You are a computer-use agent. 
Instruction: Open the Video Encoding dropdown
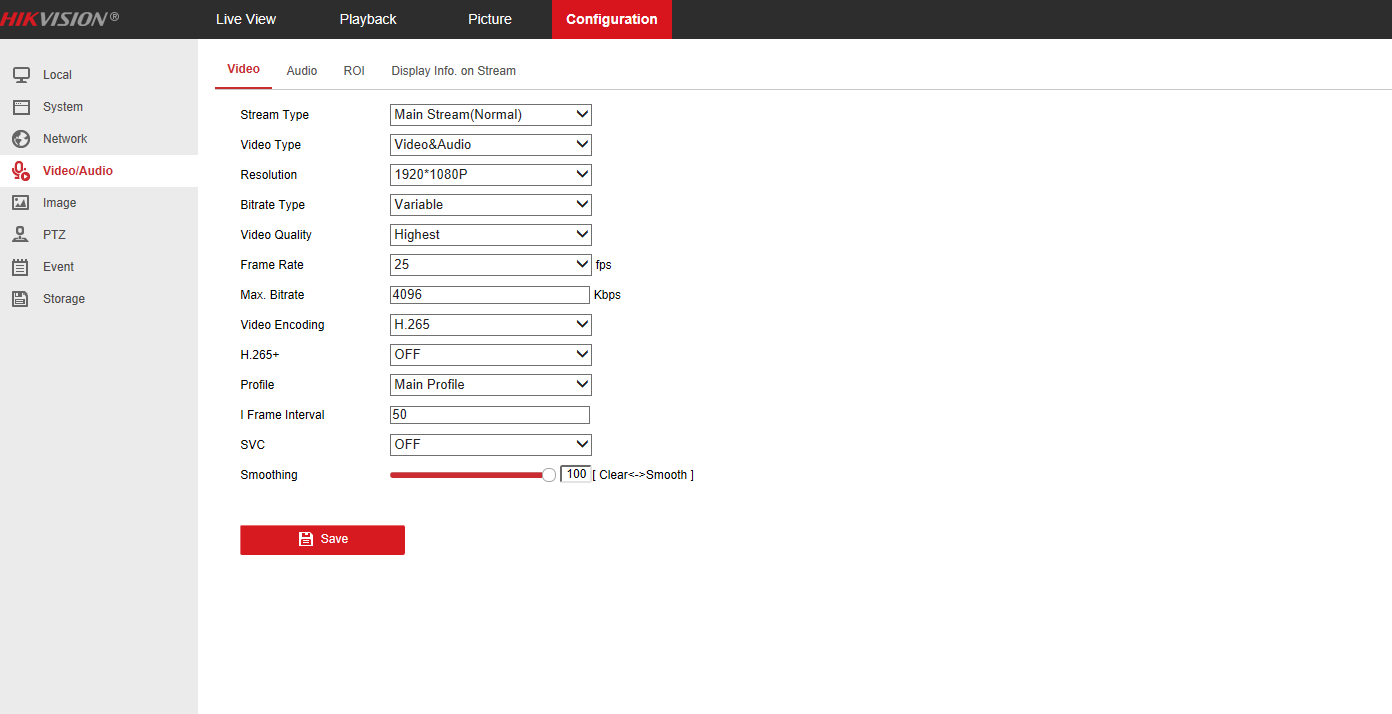[x=490, y=325]
